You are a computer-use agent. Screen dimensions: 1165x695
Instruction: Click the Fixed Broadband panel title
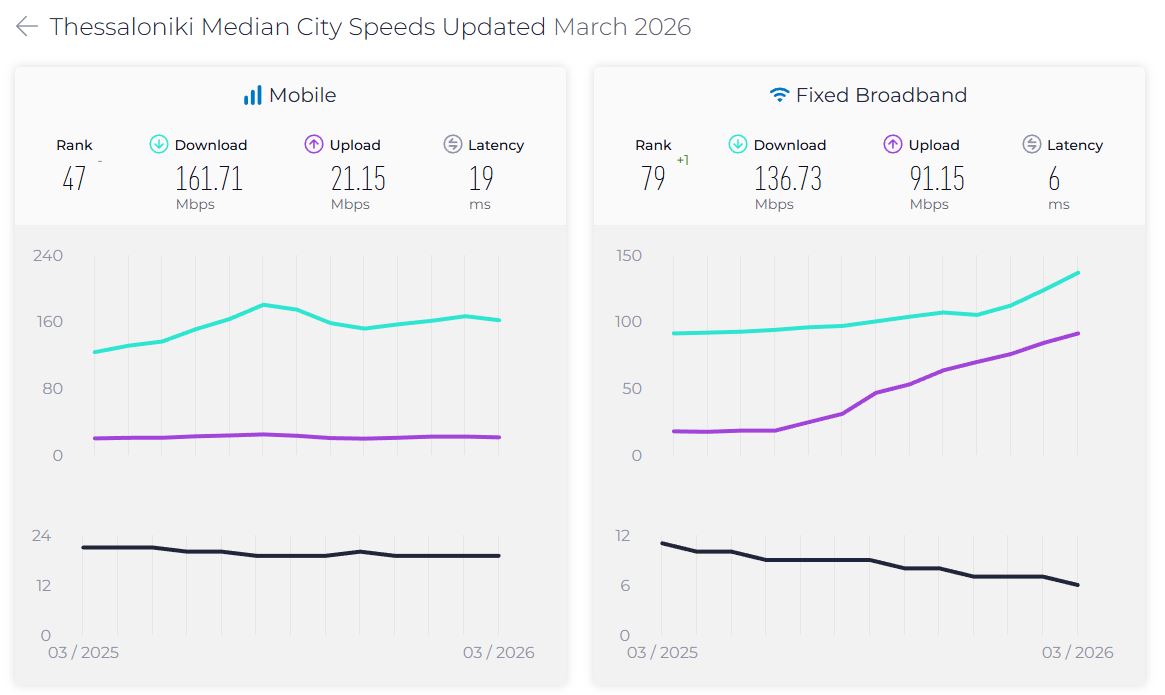(x=881, y=96)
